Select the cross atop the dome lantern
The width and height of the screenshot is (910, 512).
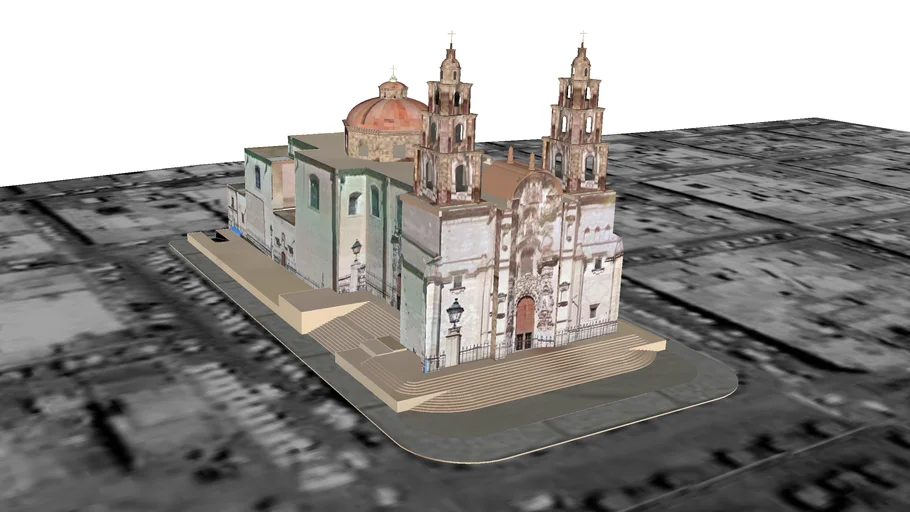click(x=393, y=73)
